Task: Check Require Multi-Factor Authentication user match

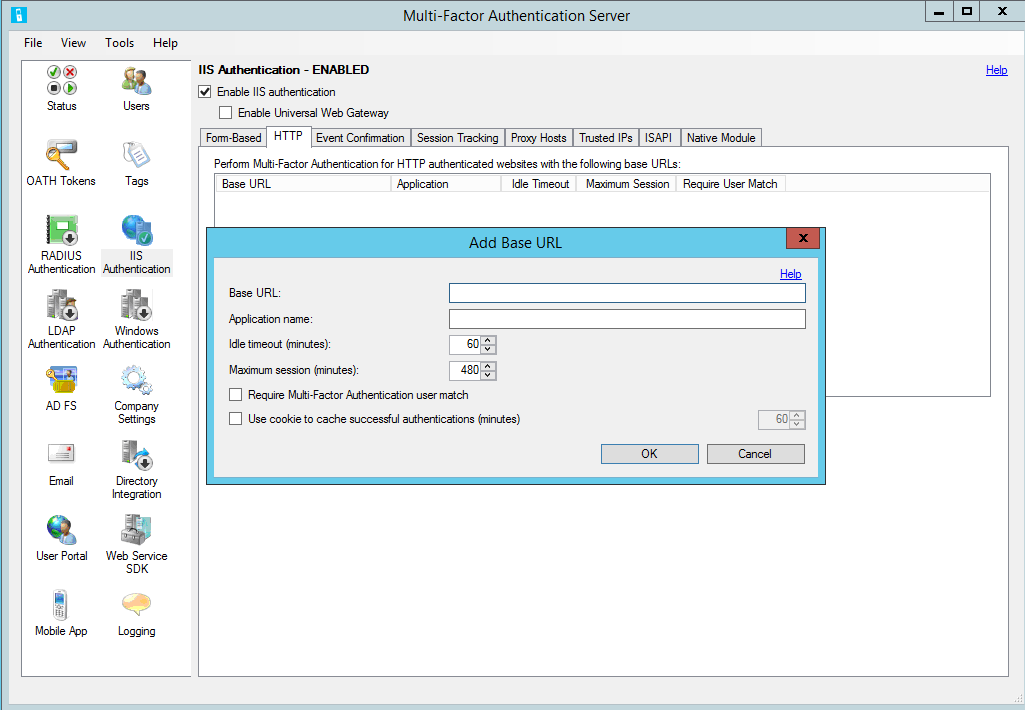Action: tap(235, 395)
